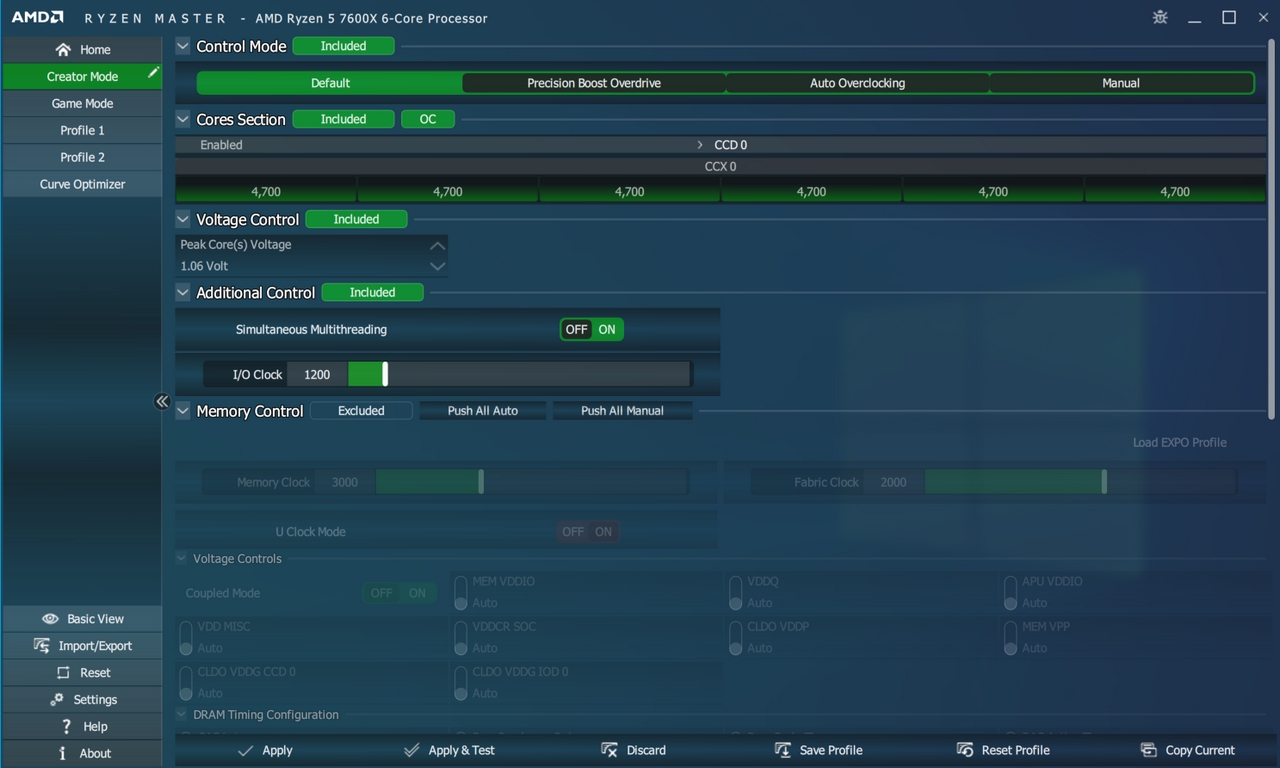The height and width of the screenshot is (768, 1280).
Task: Click the main panel vertical scrollbar
Action: coord(1271,228)
